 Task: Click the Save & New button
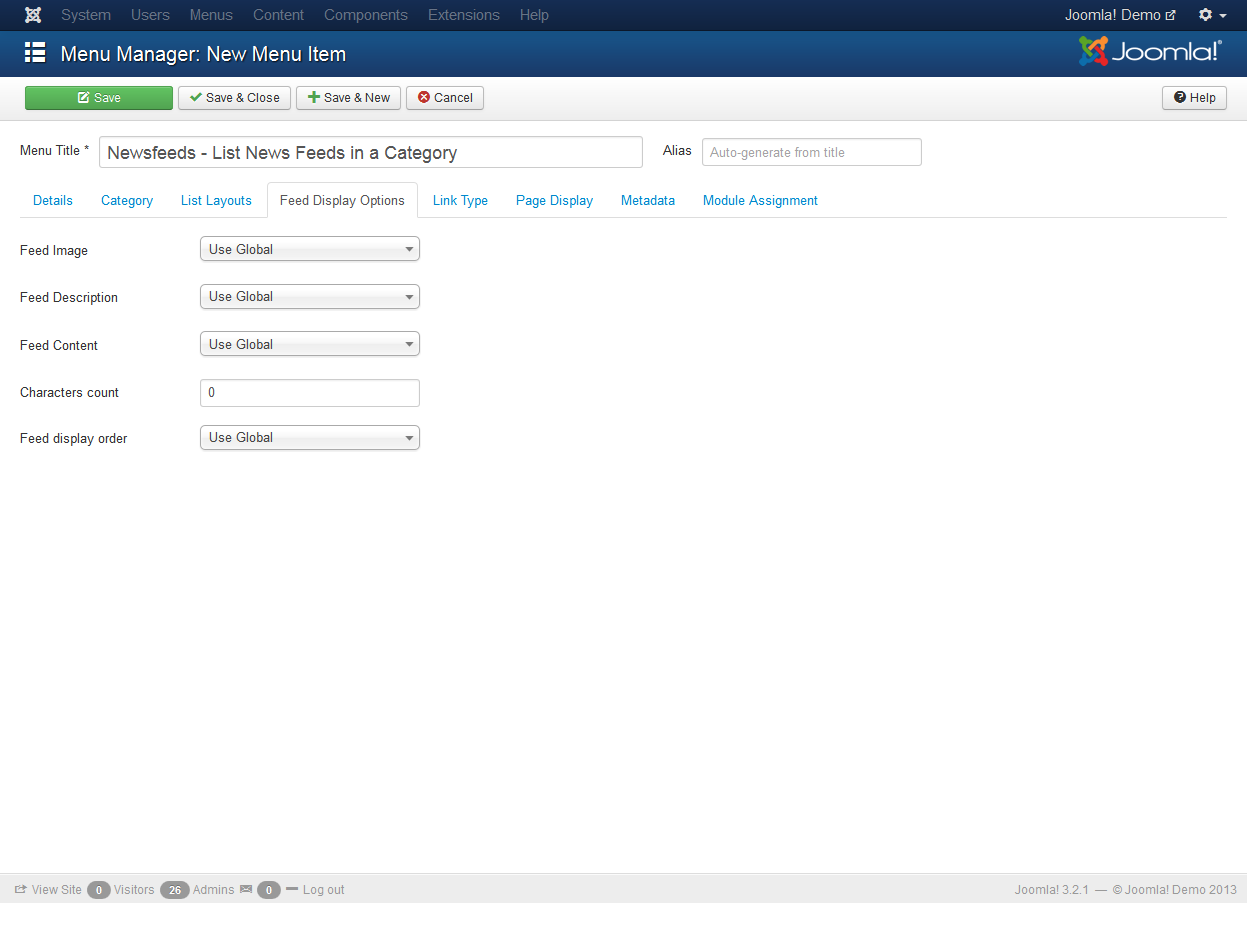pos(348,98)
